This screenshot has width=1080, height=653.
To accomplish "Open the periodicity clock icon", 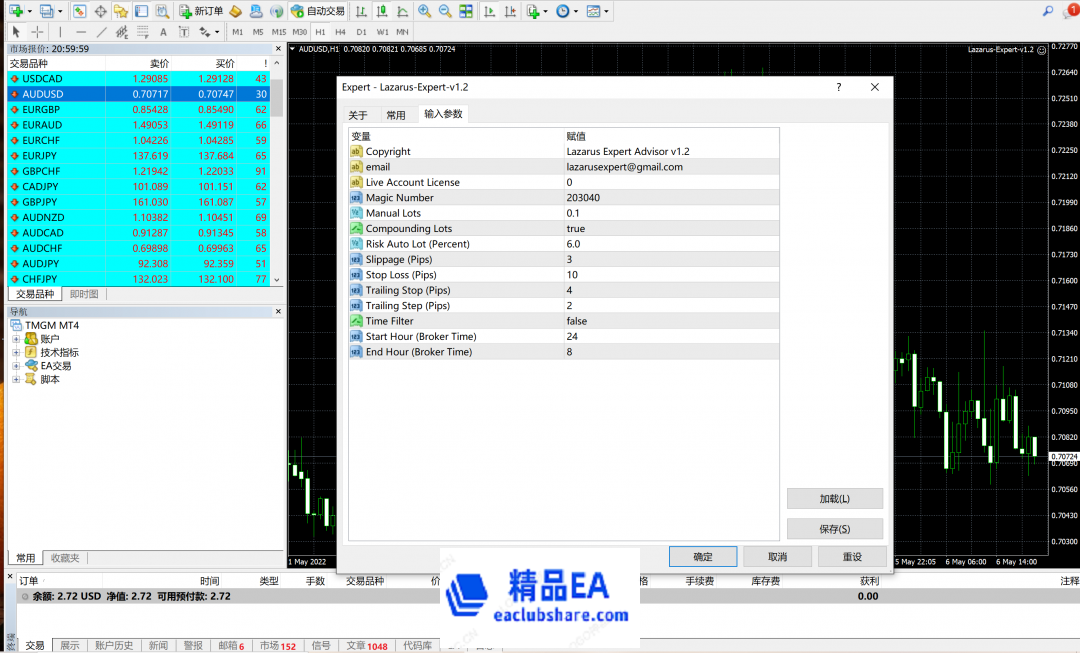I will tap(563, 11).
